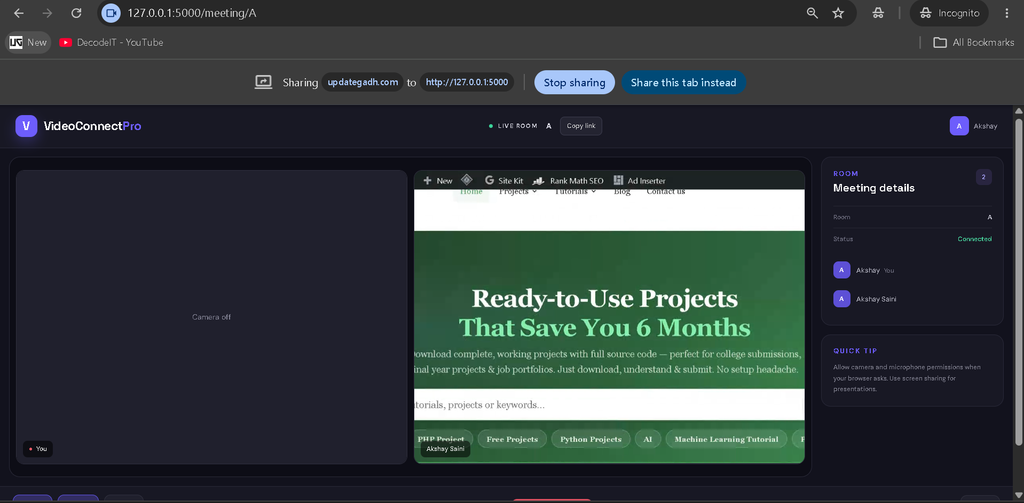The image size is (1024, 503).
Task: Click the Free Projects tag pill
Action: 512,439
